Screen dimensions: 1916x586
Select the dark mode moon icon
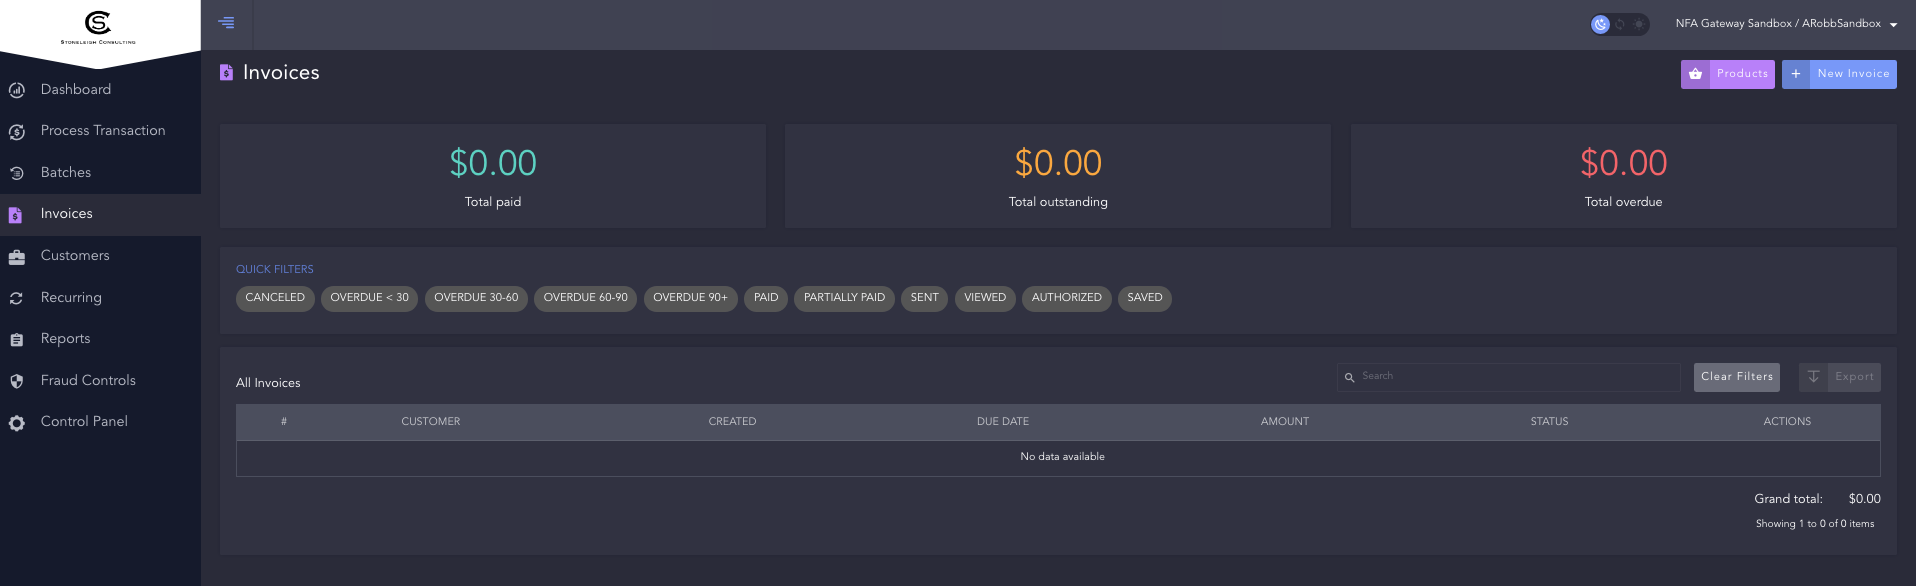pos(1601,24)
